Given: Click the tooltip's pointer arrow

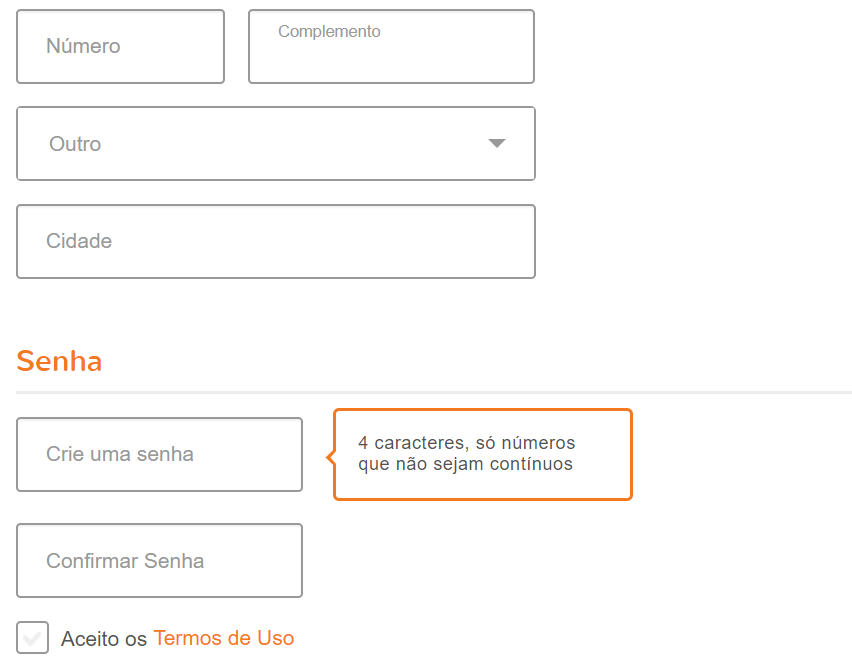Looking at the screenshot, I should click(330, 457).
